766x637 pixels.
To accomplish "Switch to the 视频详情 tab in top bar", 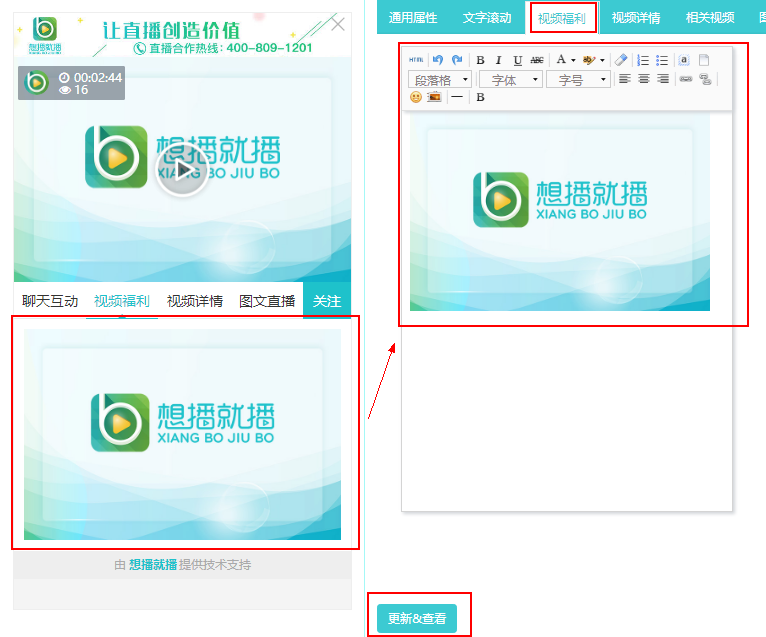I will [x=636, y=18].
